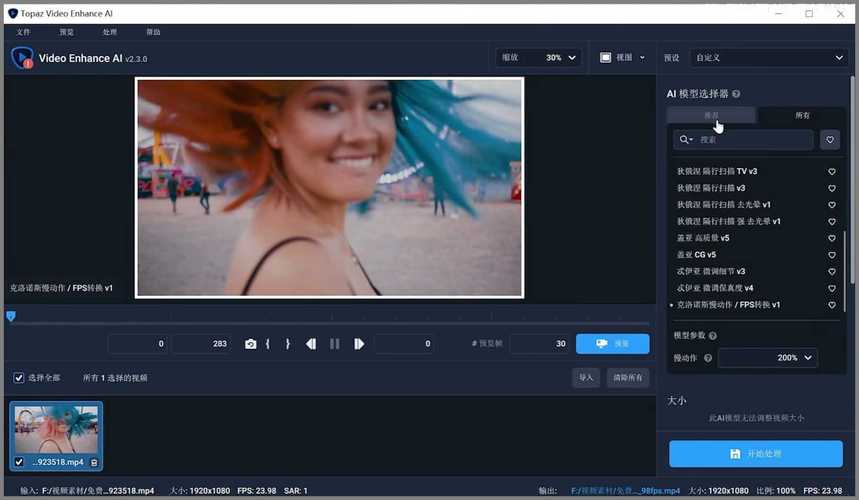
Task: Click the favorites heart filter beside search
Action: click(x=829, y=140)
